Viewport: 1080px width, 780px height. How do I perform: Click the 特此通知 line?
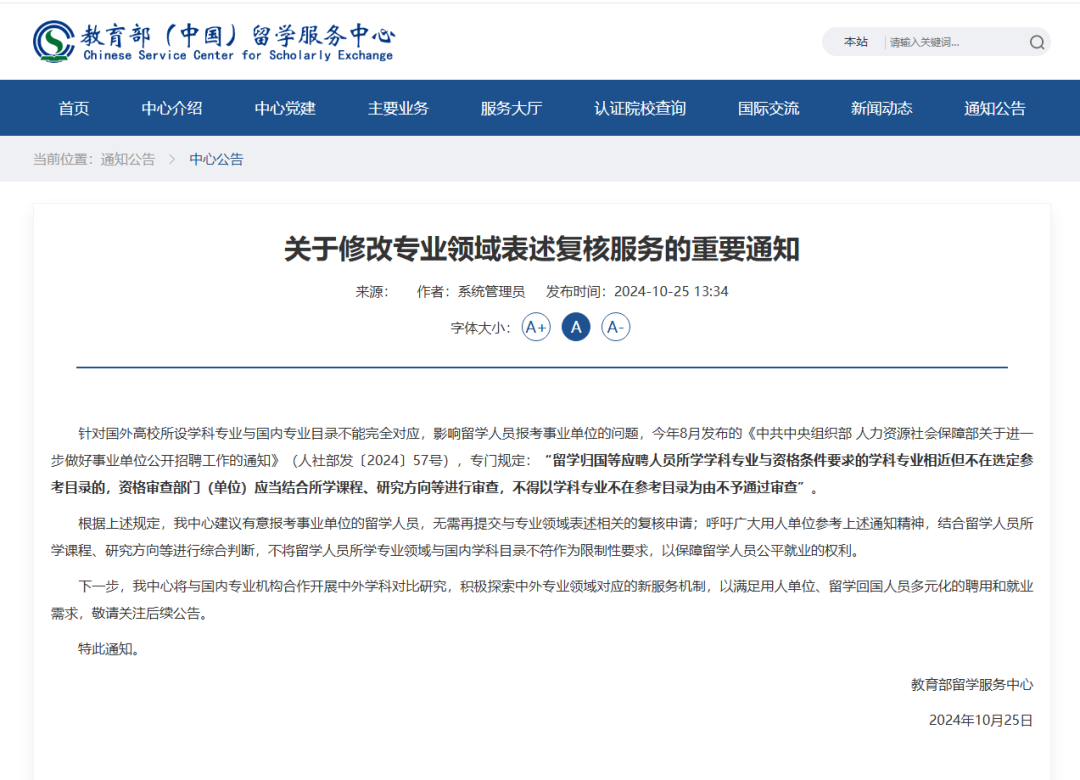tap(109, 648)
